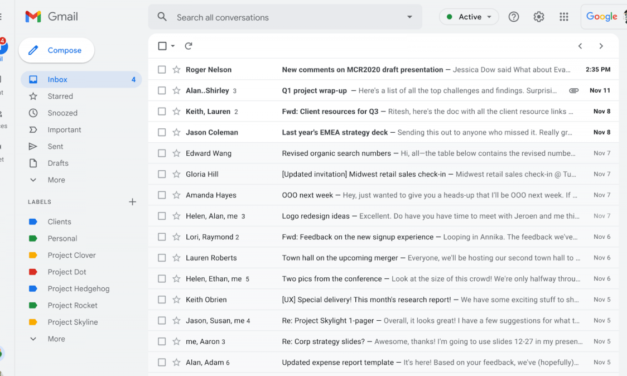Screen dimensions: 627x376
Task: Open the Inbox folder
Action: tap(81, 79)
